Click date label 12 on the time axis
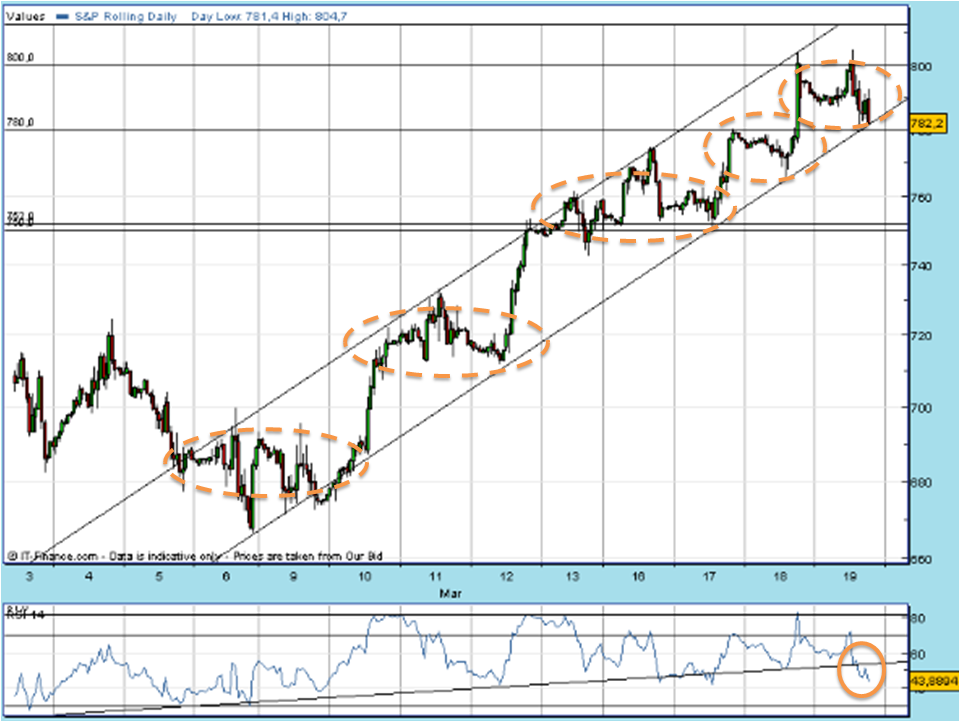The image size is (960, 722). coord(507,576)
